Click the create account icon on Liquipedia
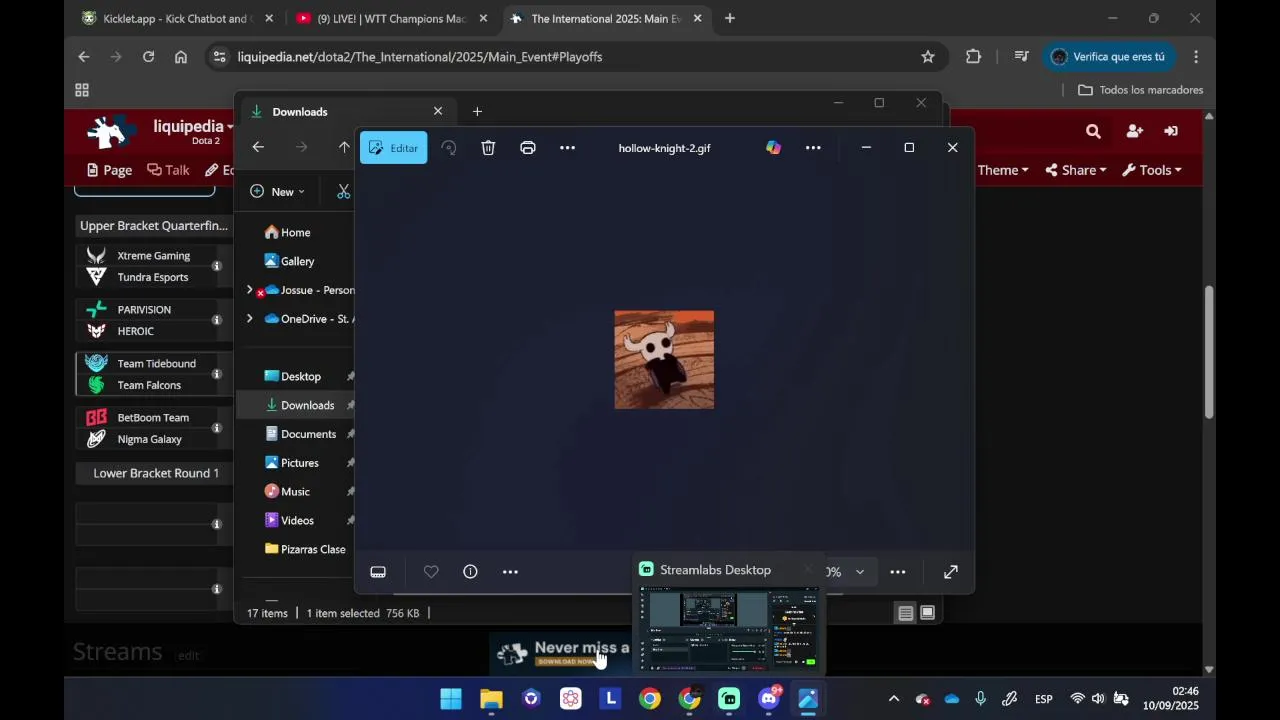The height and width of the screenshot is (720, 1280). click(1134, 131)
